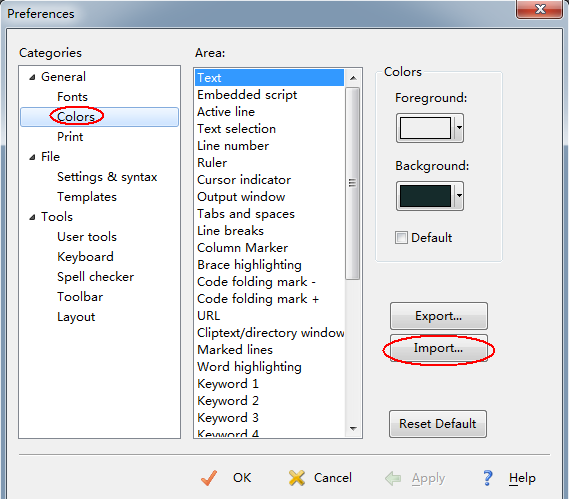Viewport: 569px width, 499px height.
Task: Click the Reset Default button
Action: [x=438, y=424]
